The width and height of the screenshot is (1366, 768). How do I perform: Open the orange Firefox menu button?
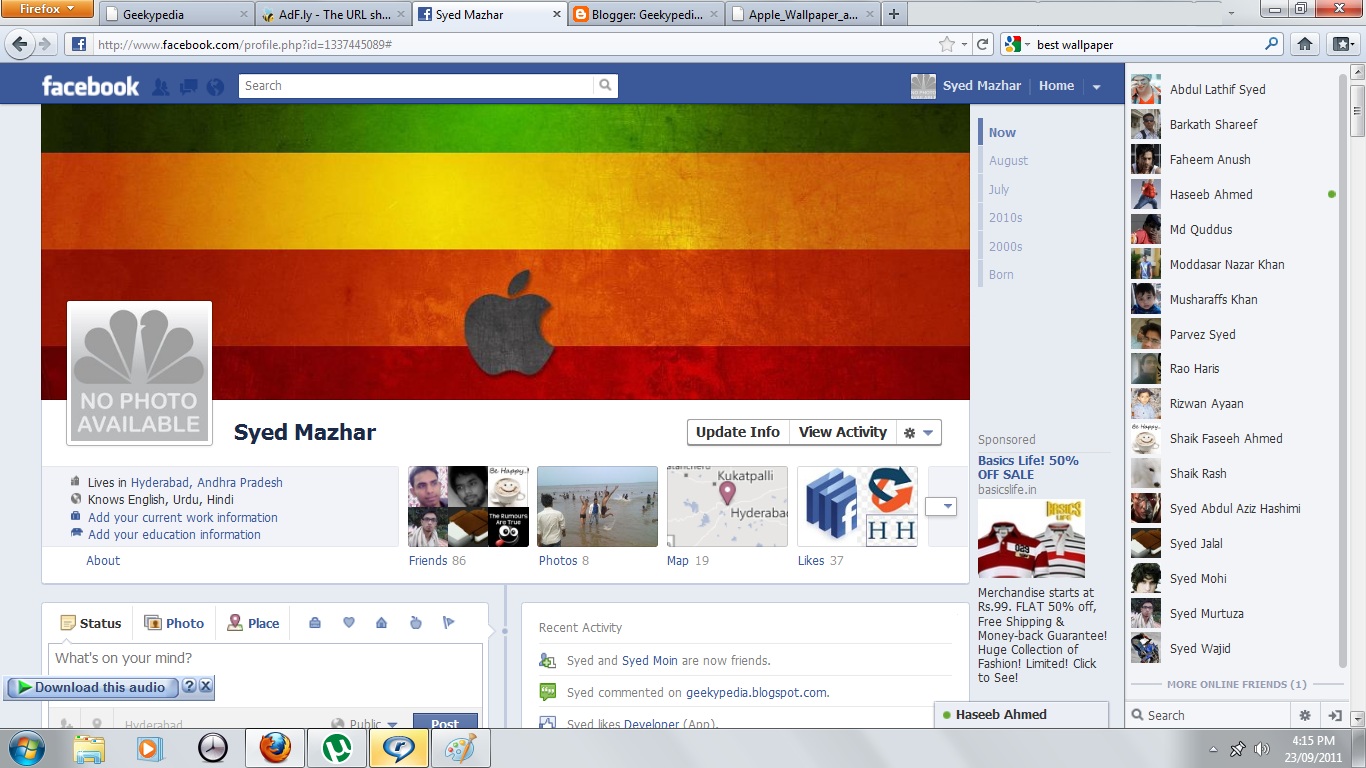click(x=47, y=9)
